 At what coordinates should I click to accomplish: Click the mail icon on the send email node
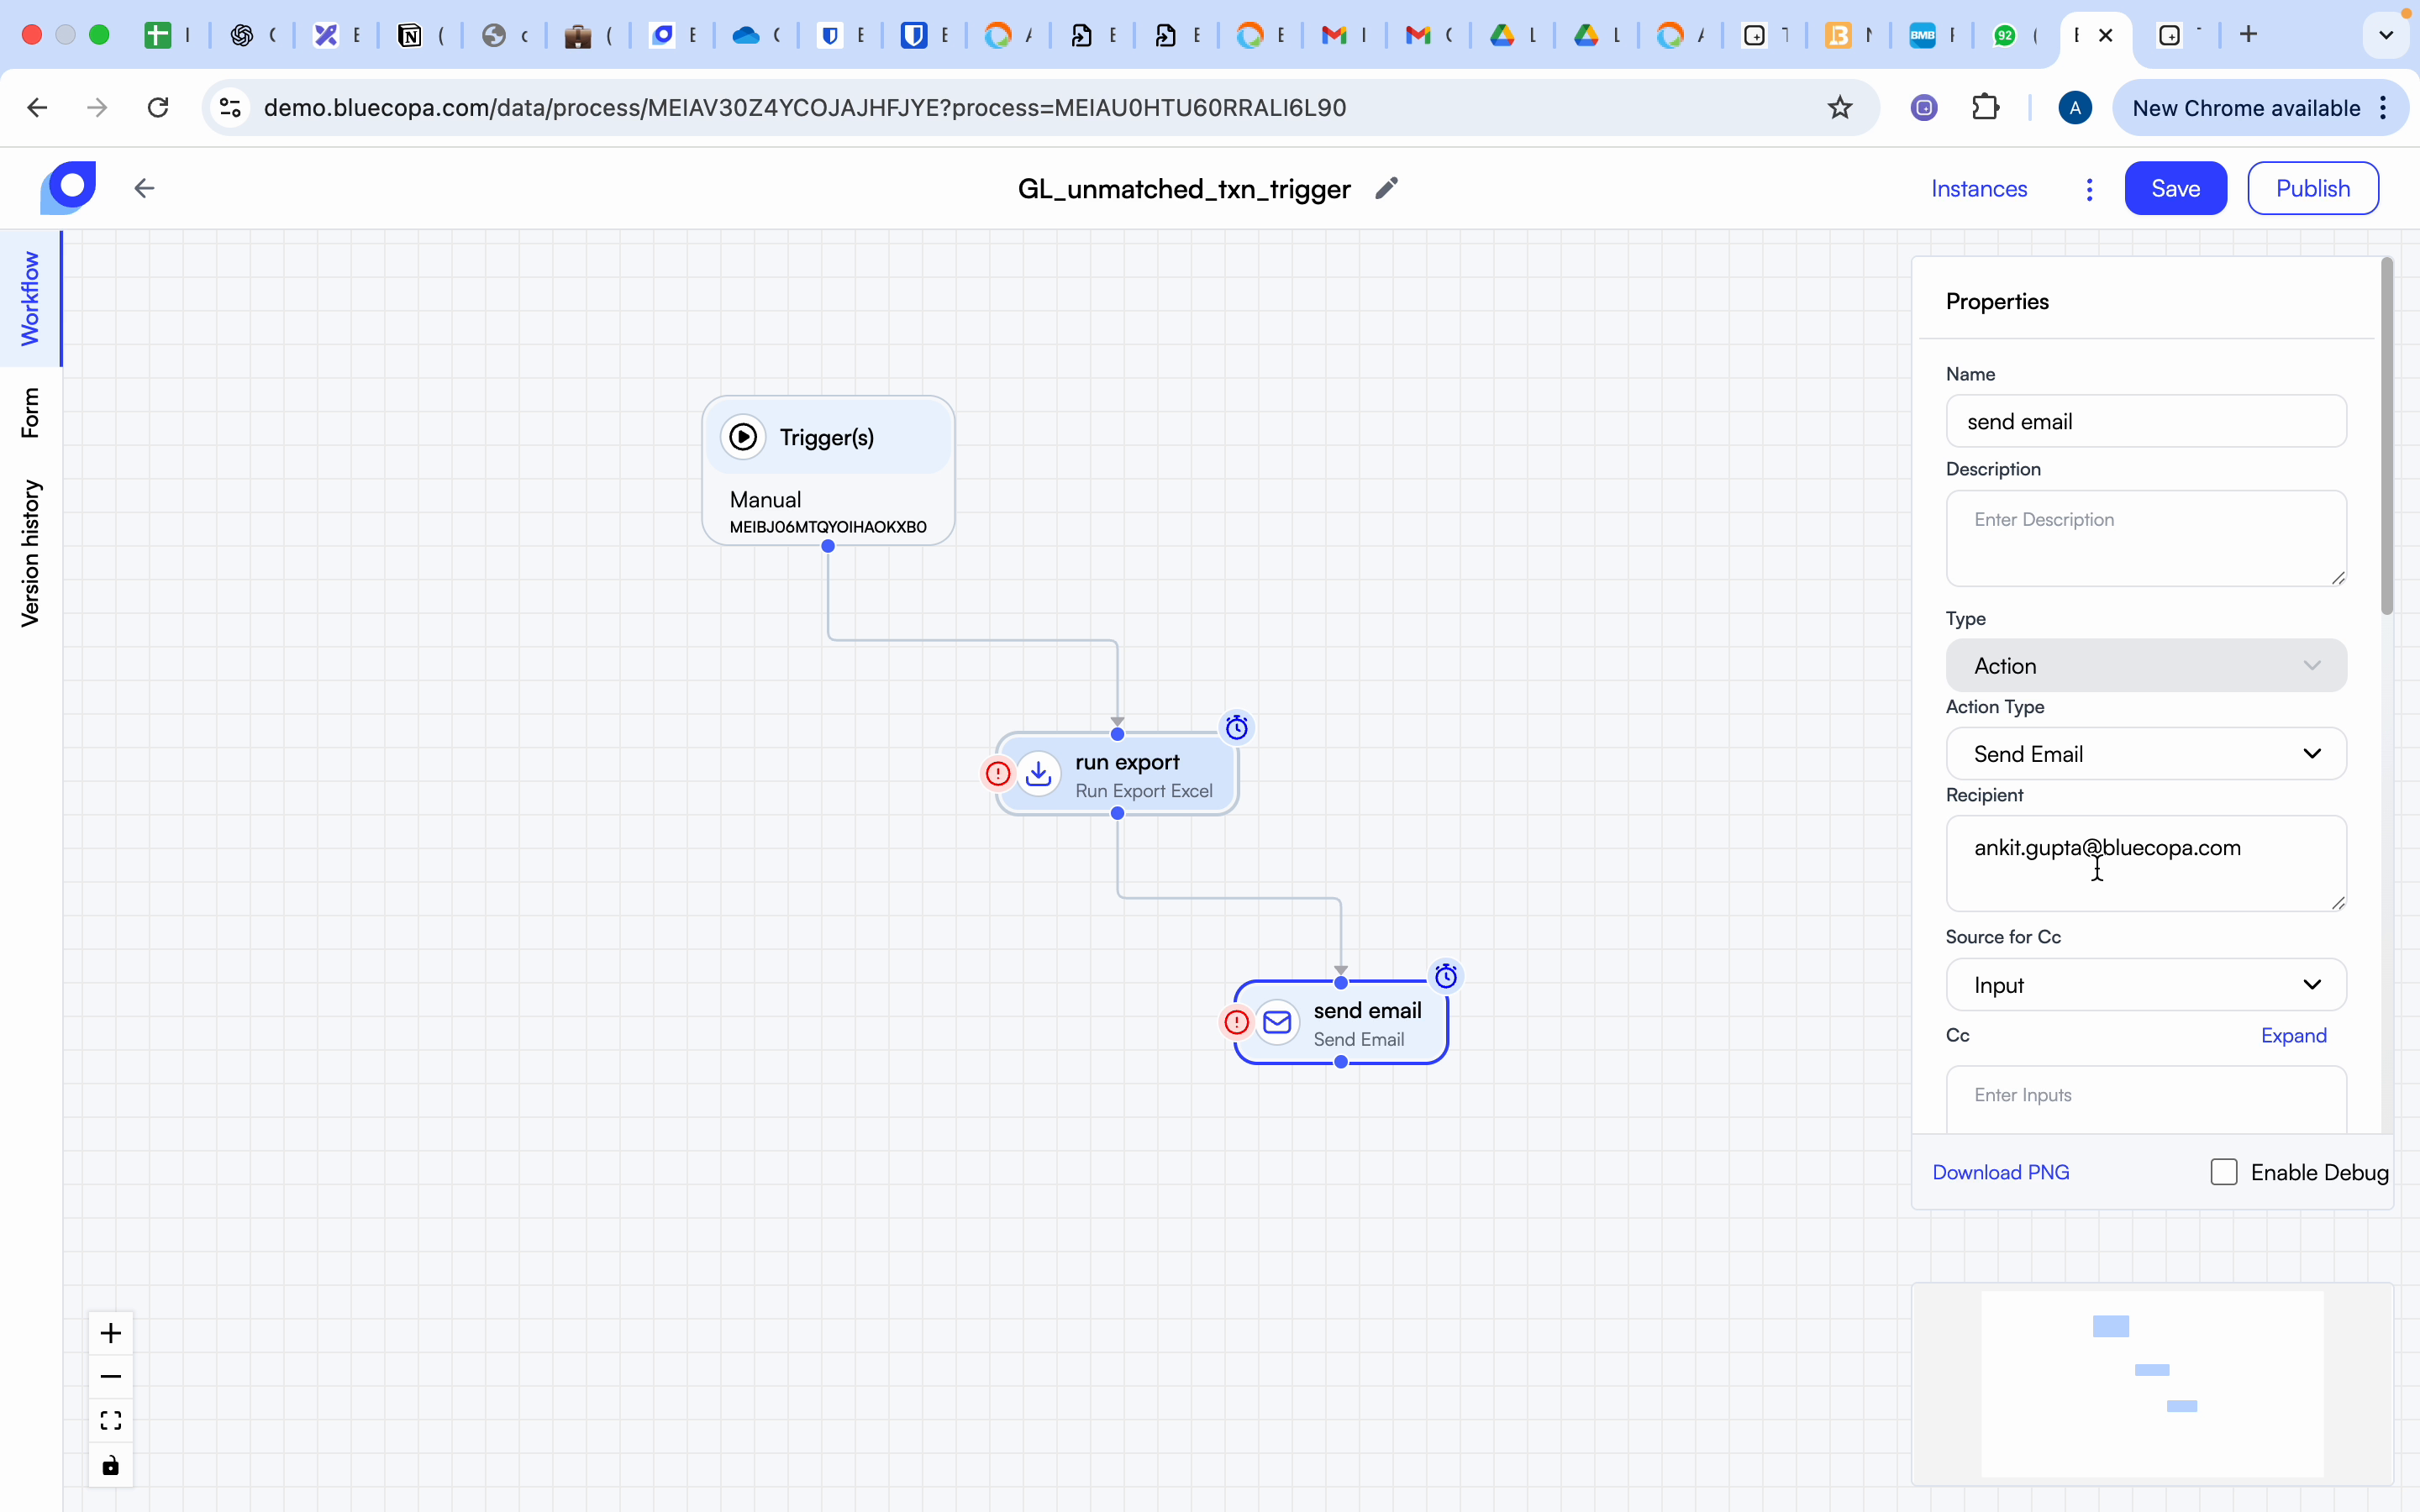(1277, 1022)
